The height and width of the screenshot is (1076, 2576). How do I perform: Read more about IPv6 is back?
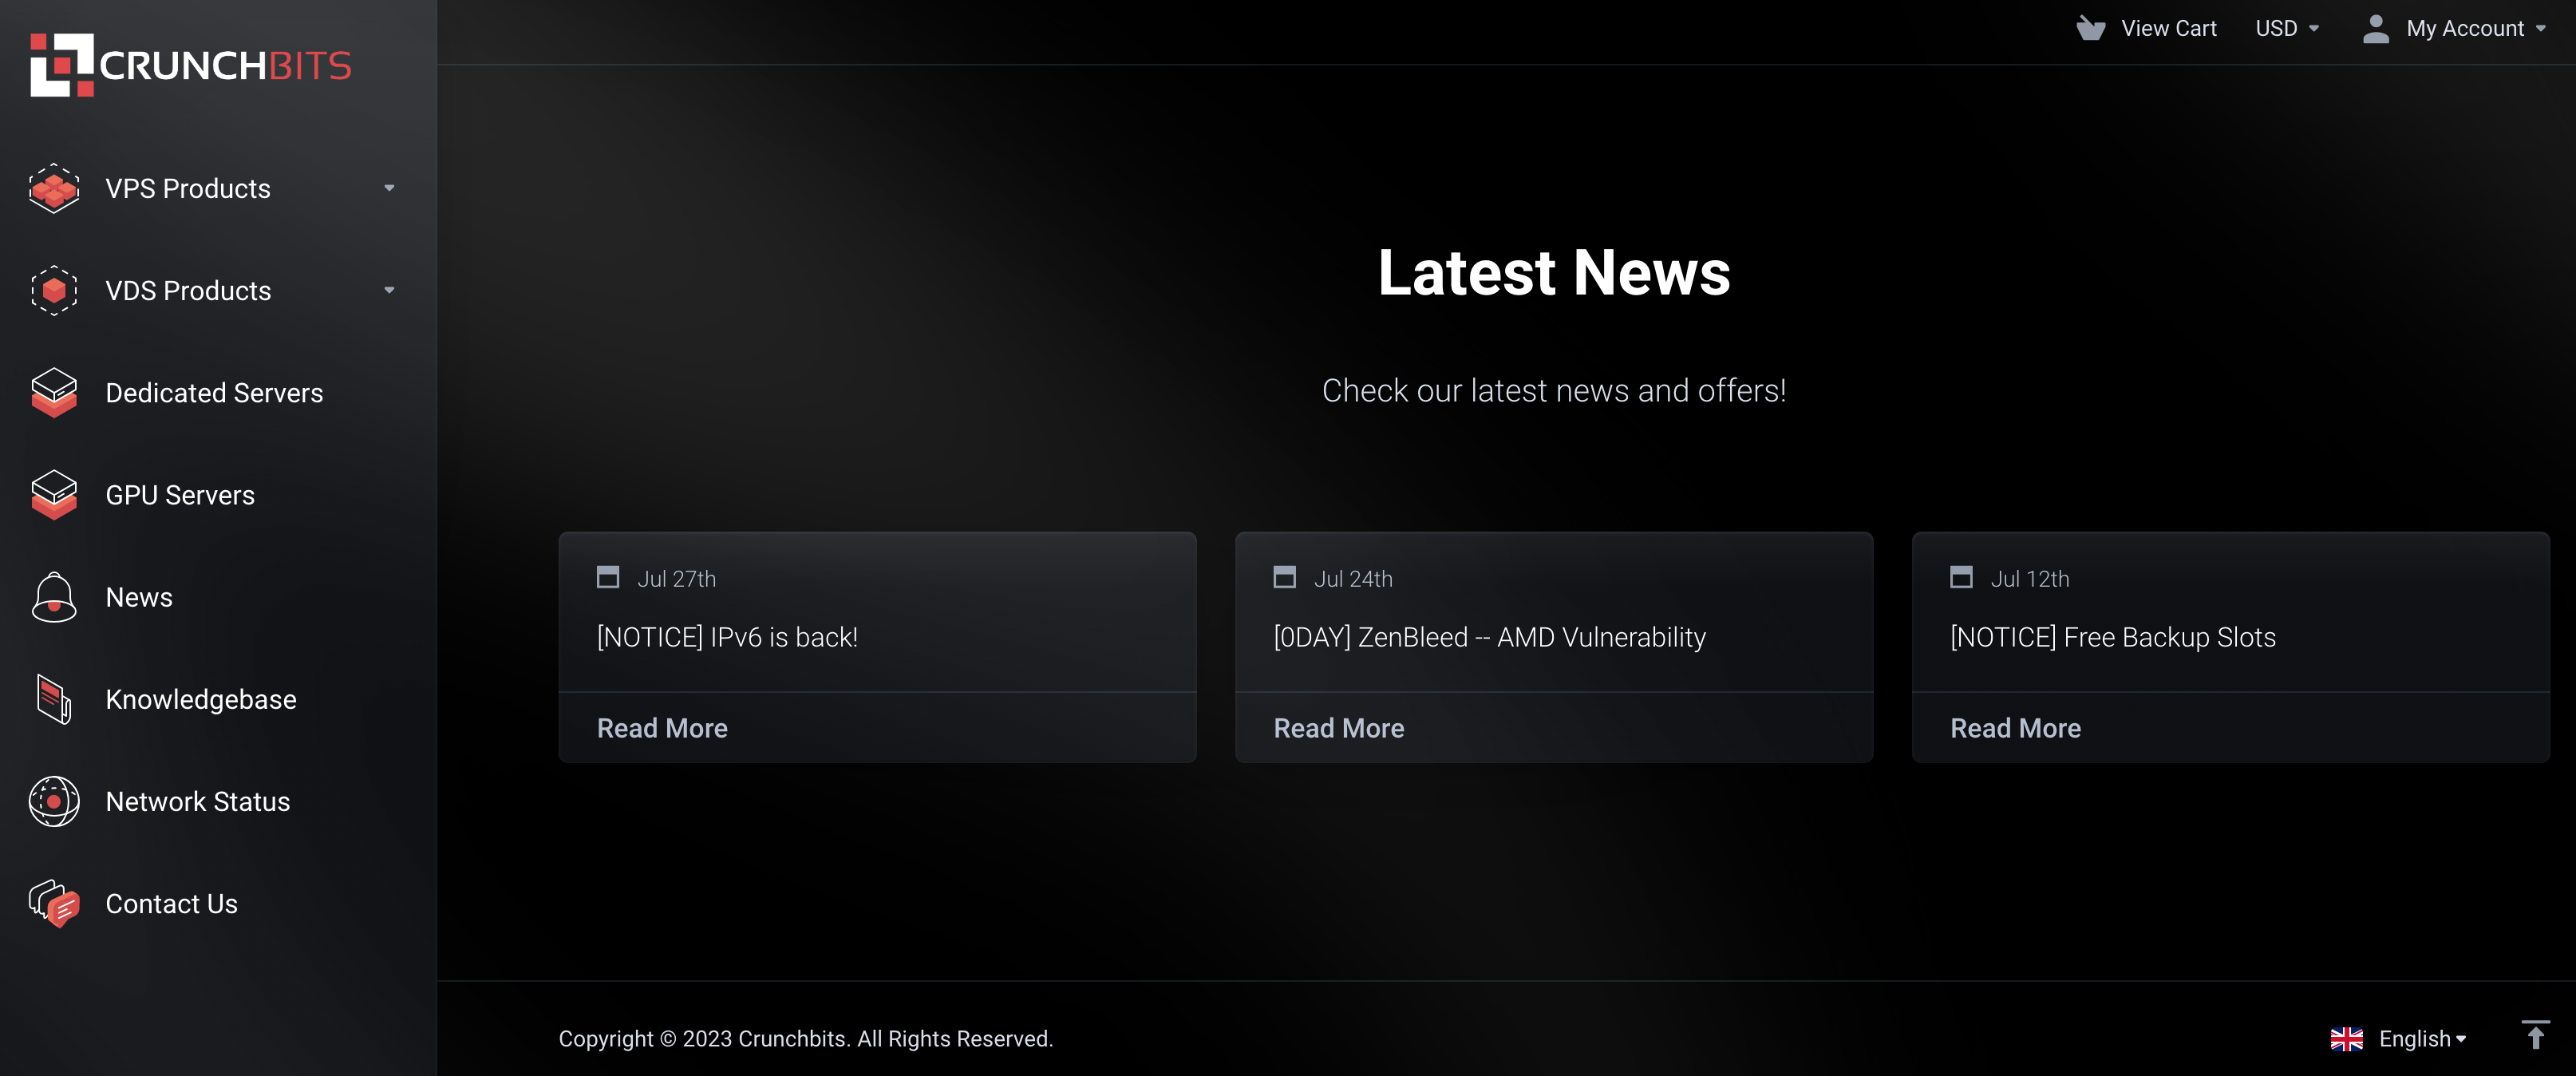pos(662,728)
